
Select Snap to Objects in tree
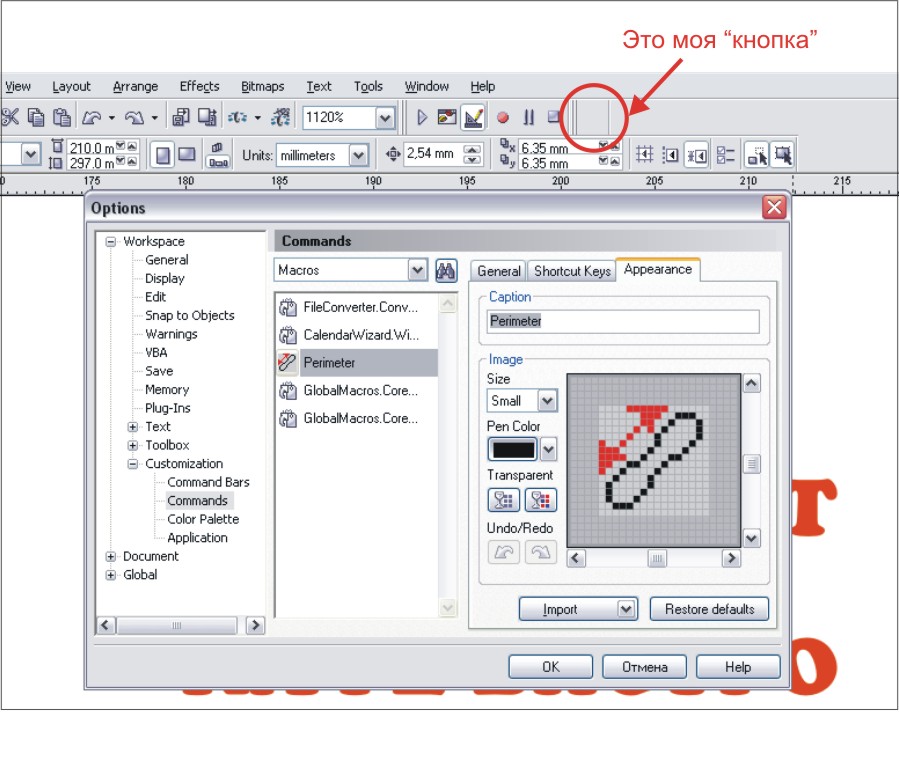[190, 315]
